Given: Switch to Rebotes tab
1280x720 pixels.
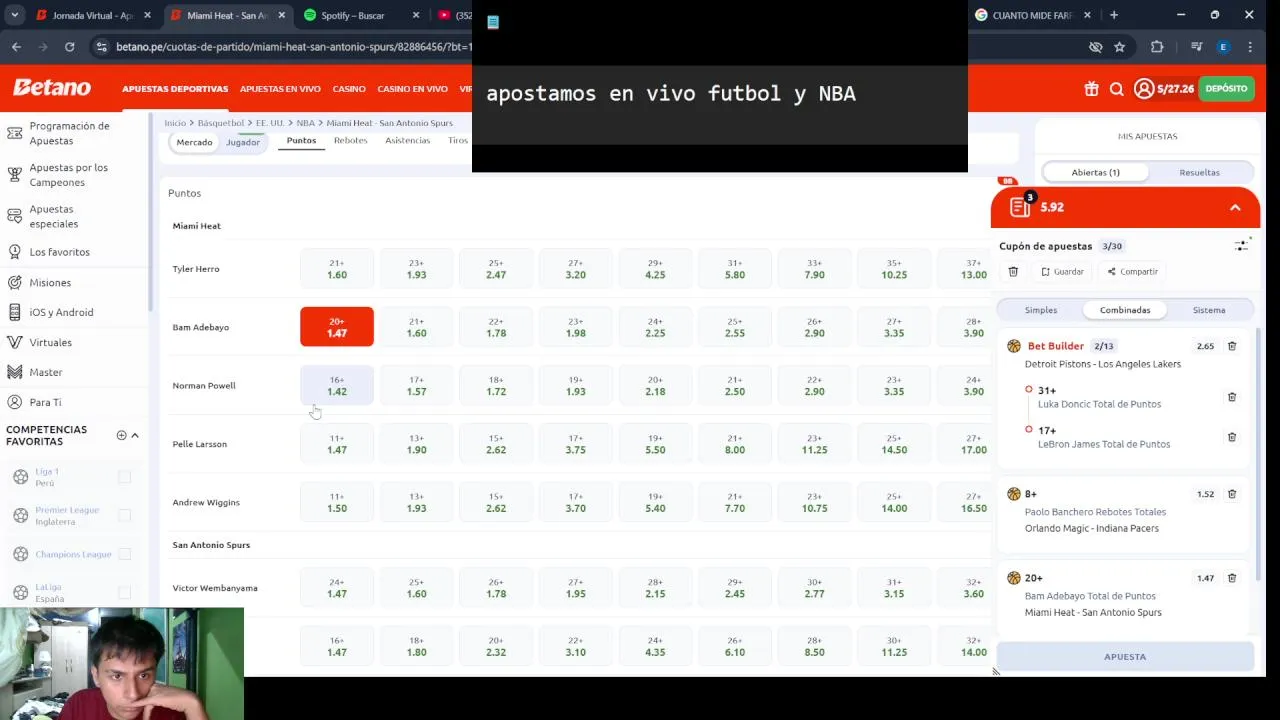Looking at the screenshot, I should (x=350, y=140).
